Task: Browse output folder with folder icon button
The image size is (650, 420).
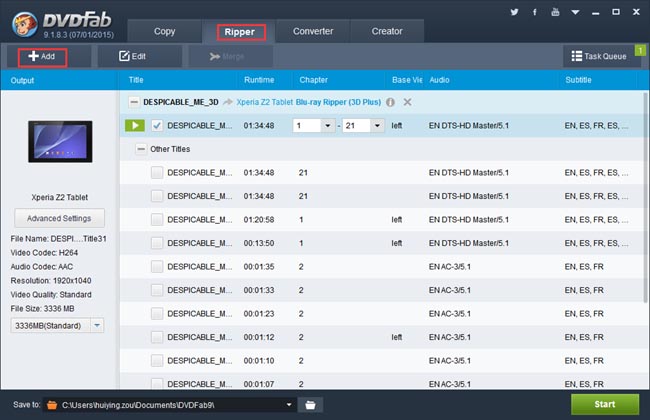Action: coord(310,405)
